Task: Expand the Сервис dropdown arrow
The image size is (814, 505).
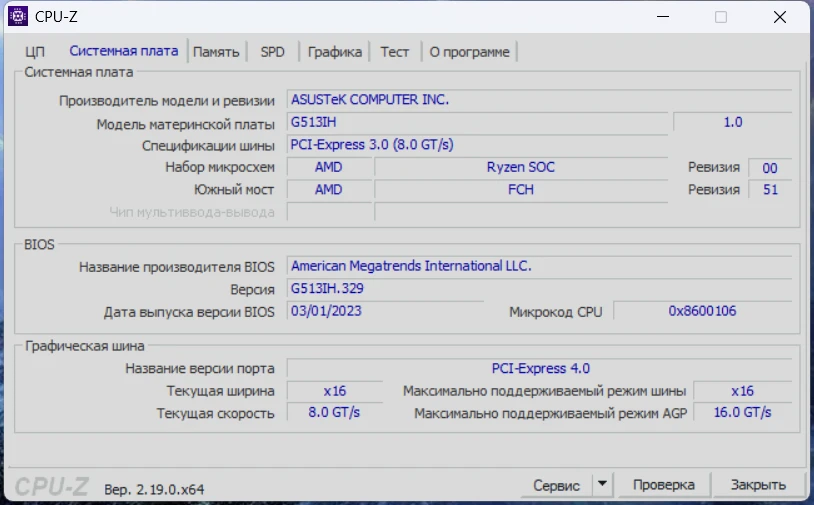Action: pyautogui.click(x=602, y=485)
